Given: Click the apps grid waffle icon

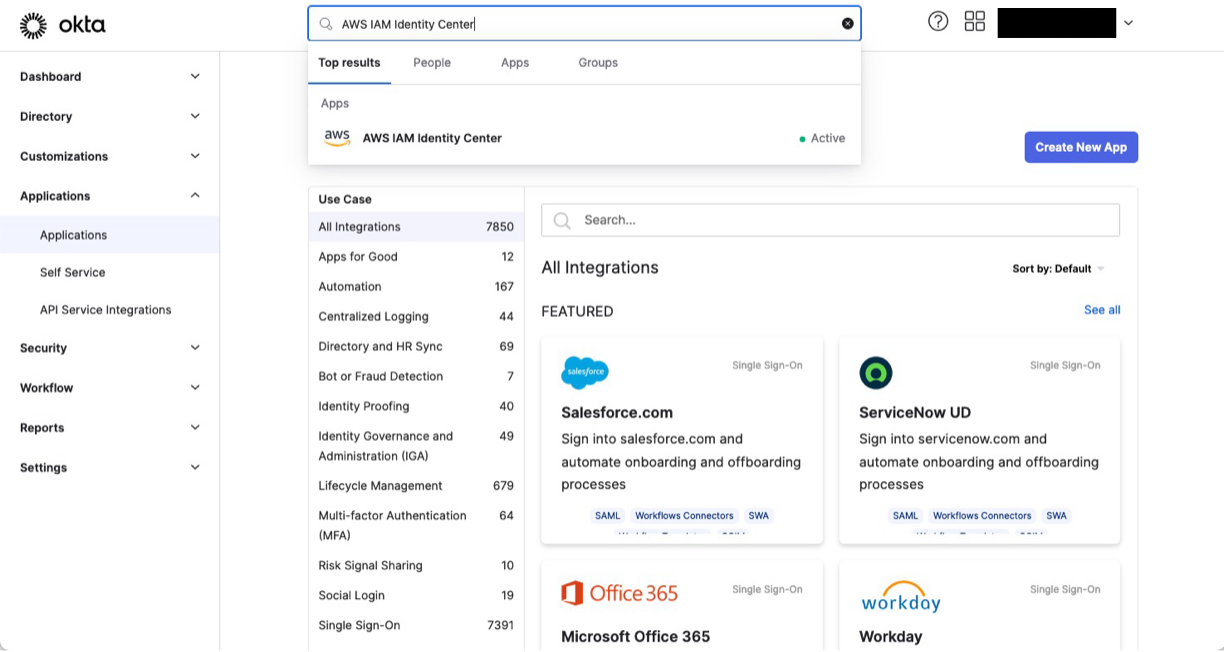Looking at the screenshot, I should (x=974, y=20).
